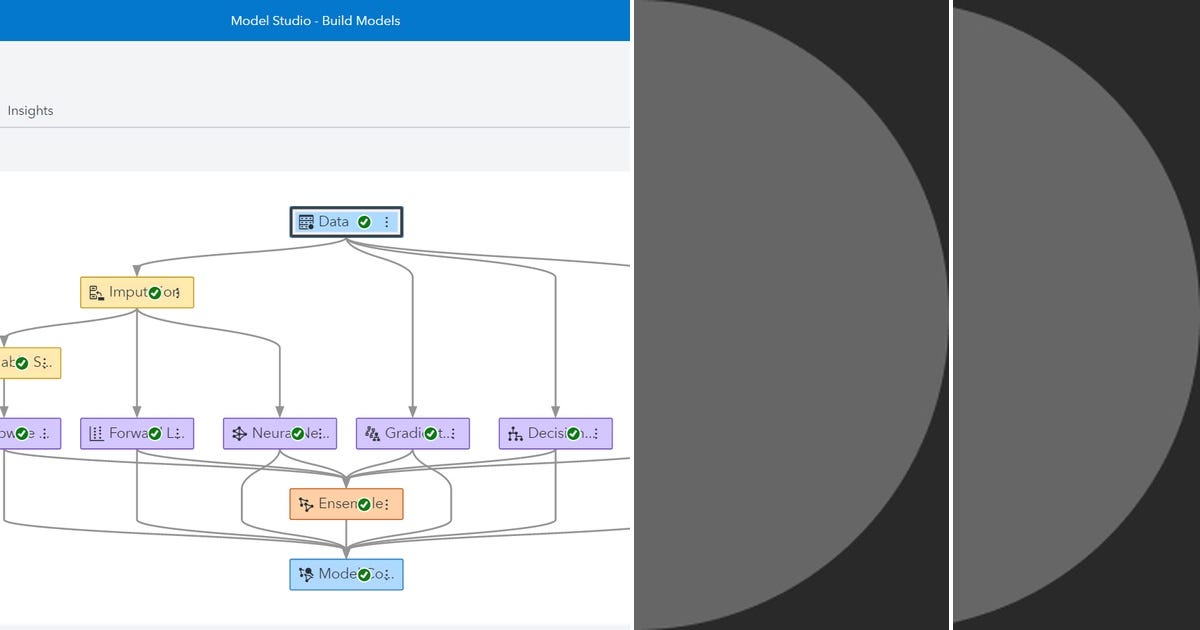This screenshot has width=1200, height=630.
Task: Click the Imputation node icon
Action: tap(96, 293)
